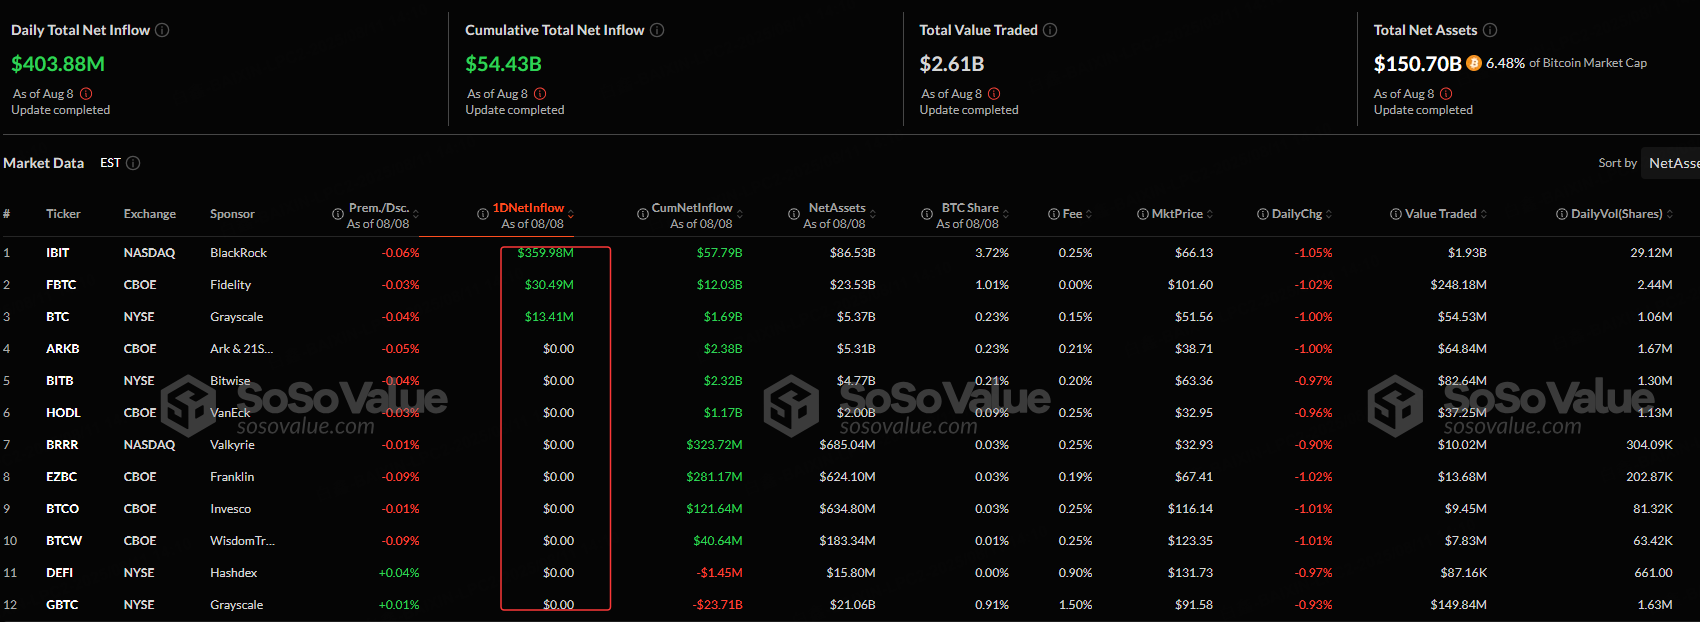Click the $403.88M daily inflow total
1700x622 pixels.
click(58, 64)
